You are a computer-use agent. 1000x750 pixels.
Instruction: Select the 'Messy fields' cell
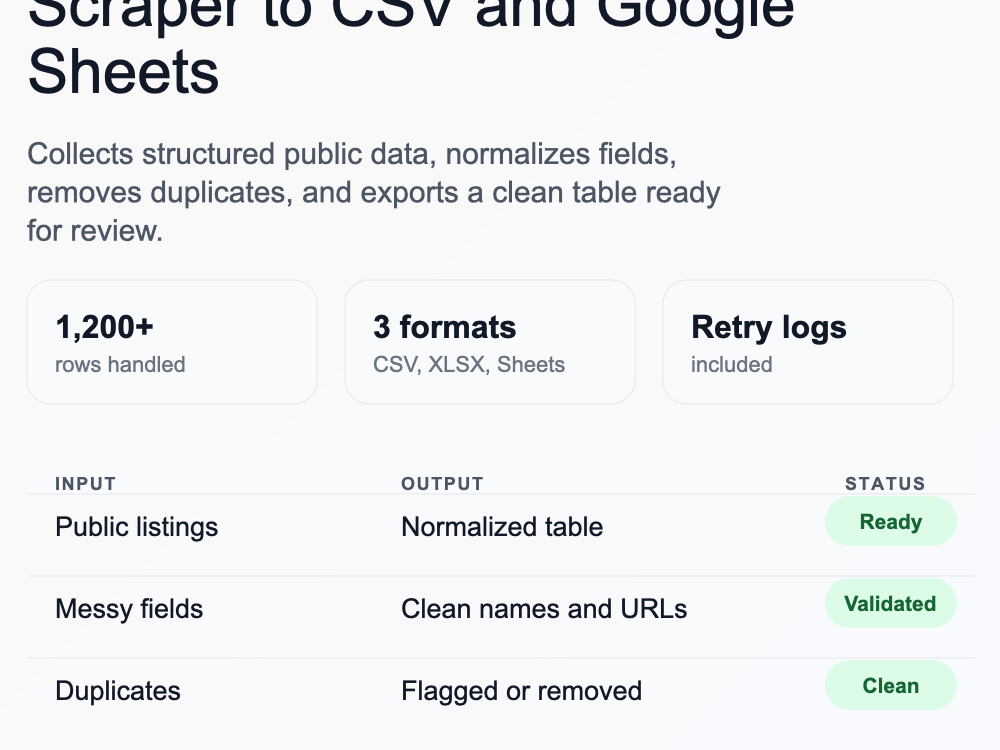click(129, 609)
